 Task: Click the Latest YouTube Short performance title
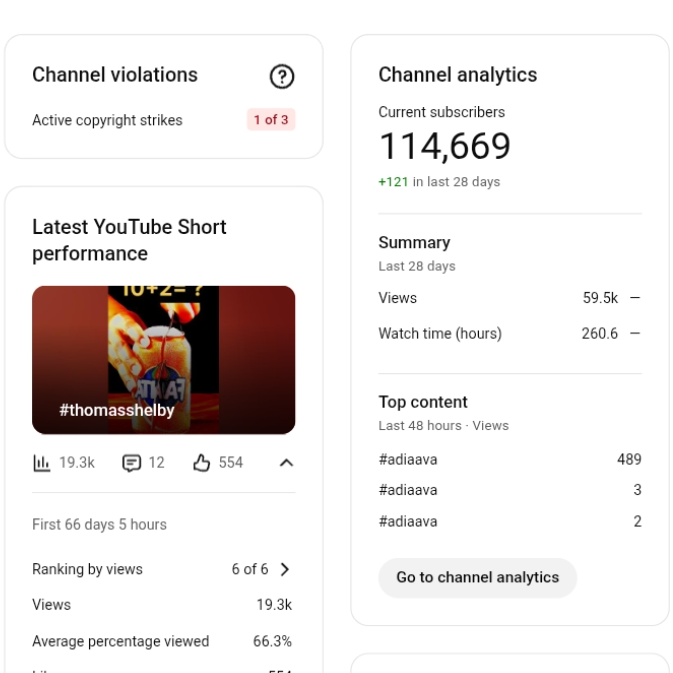130,240
